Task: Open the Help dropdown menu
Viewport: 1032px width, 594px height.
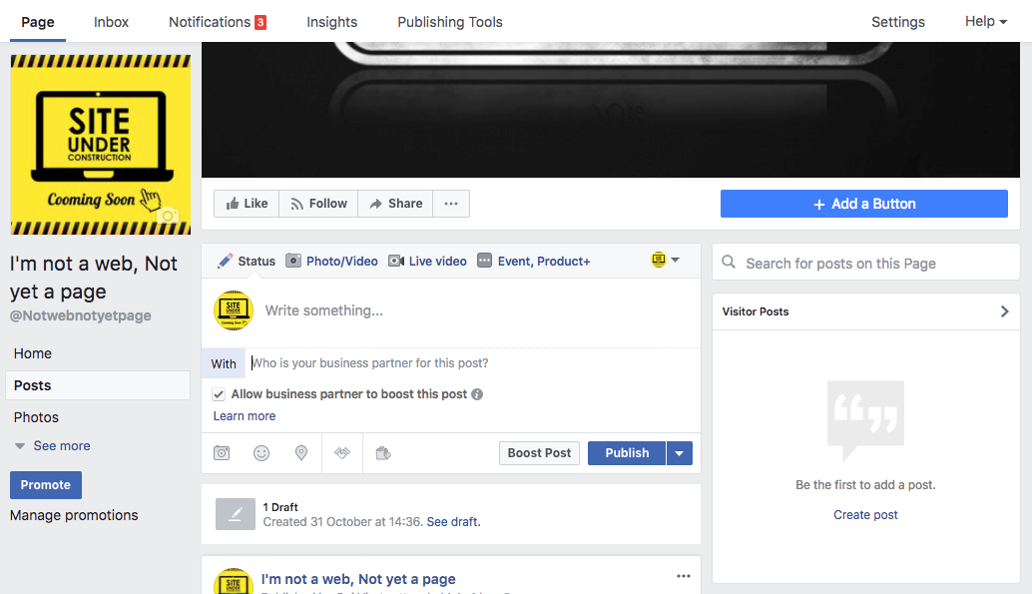Action: click(x=985, y=21)
